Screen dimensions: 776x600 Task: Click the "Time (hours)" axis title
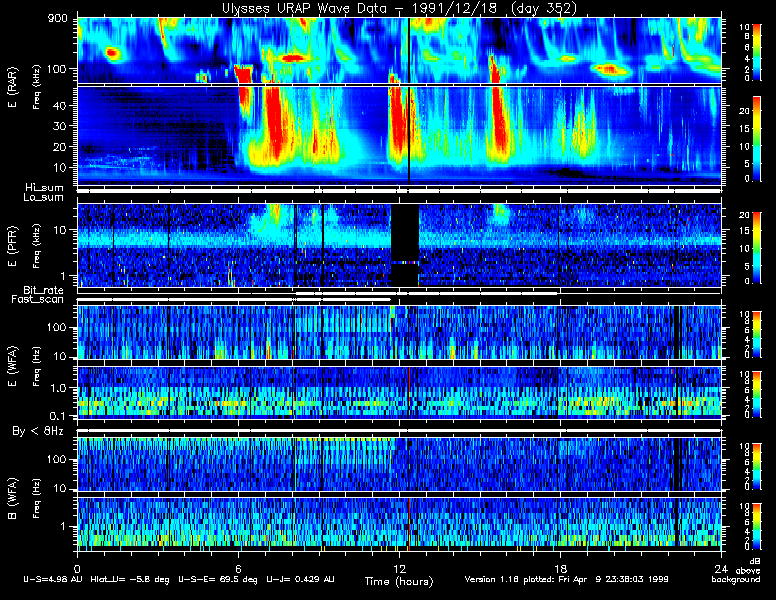399,581
